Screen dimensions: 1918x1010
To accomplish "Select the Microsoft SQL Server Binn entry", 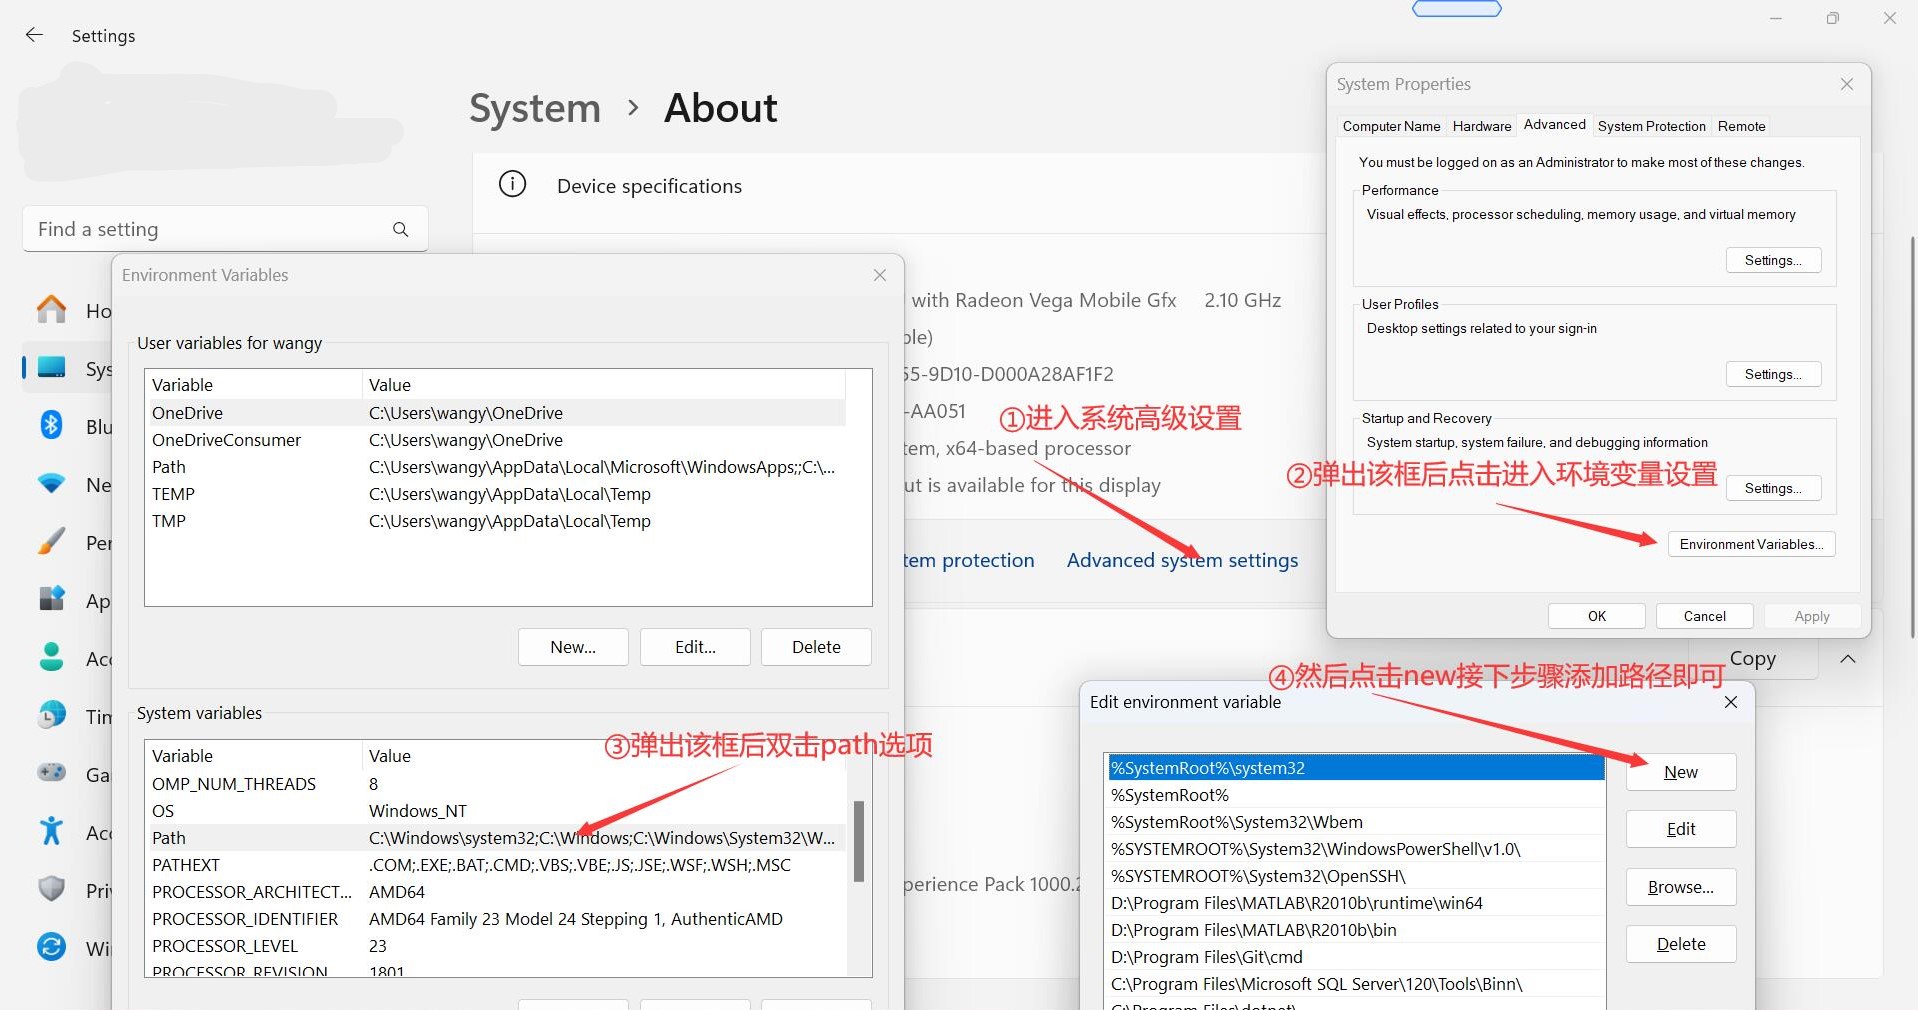I will pyautogui.click(x=1356, y=984).
